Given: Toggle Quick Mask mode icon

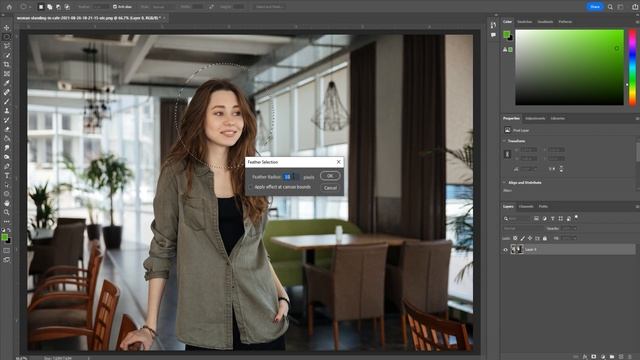Looking at the screenshot, I should pyautogui.click(x=7, y=251).
